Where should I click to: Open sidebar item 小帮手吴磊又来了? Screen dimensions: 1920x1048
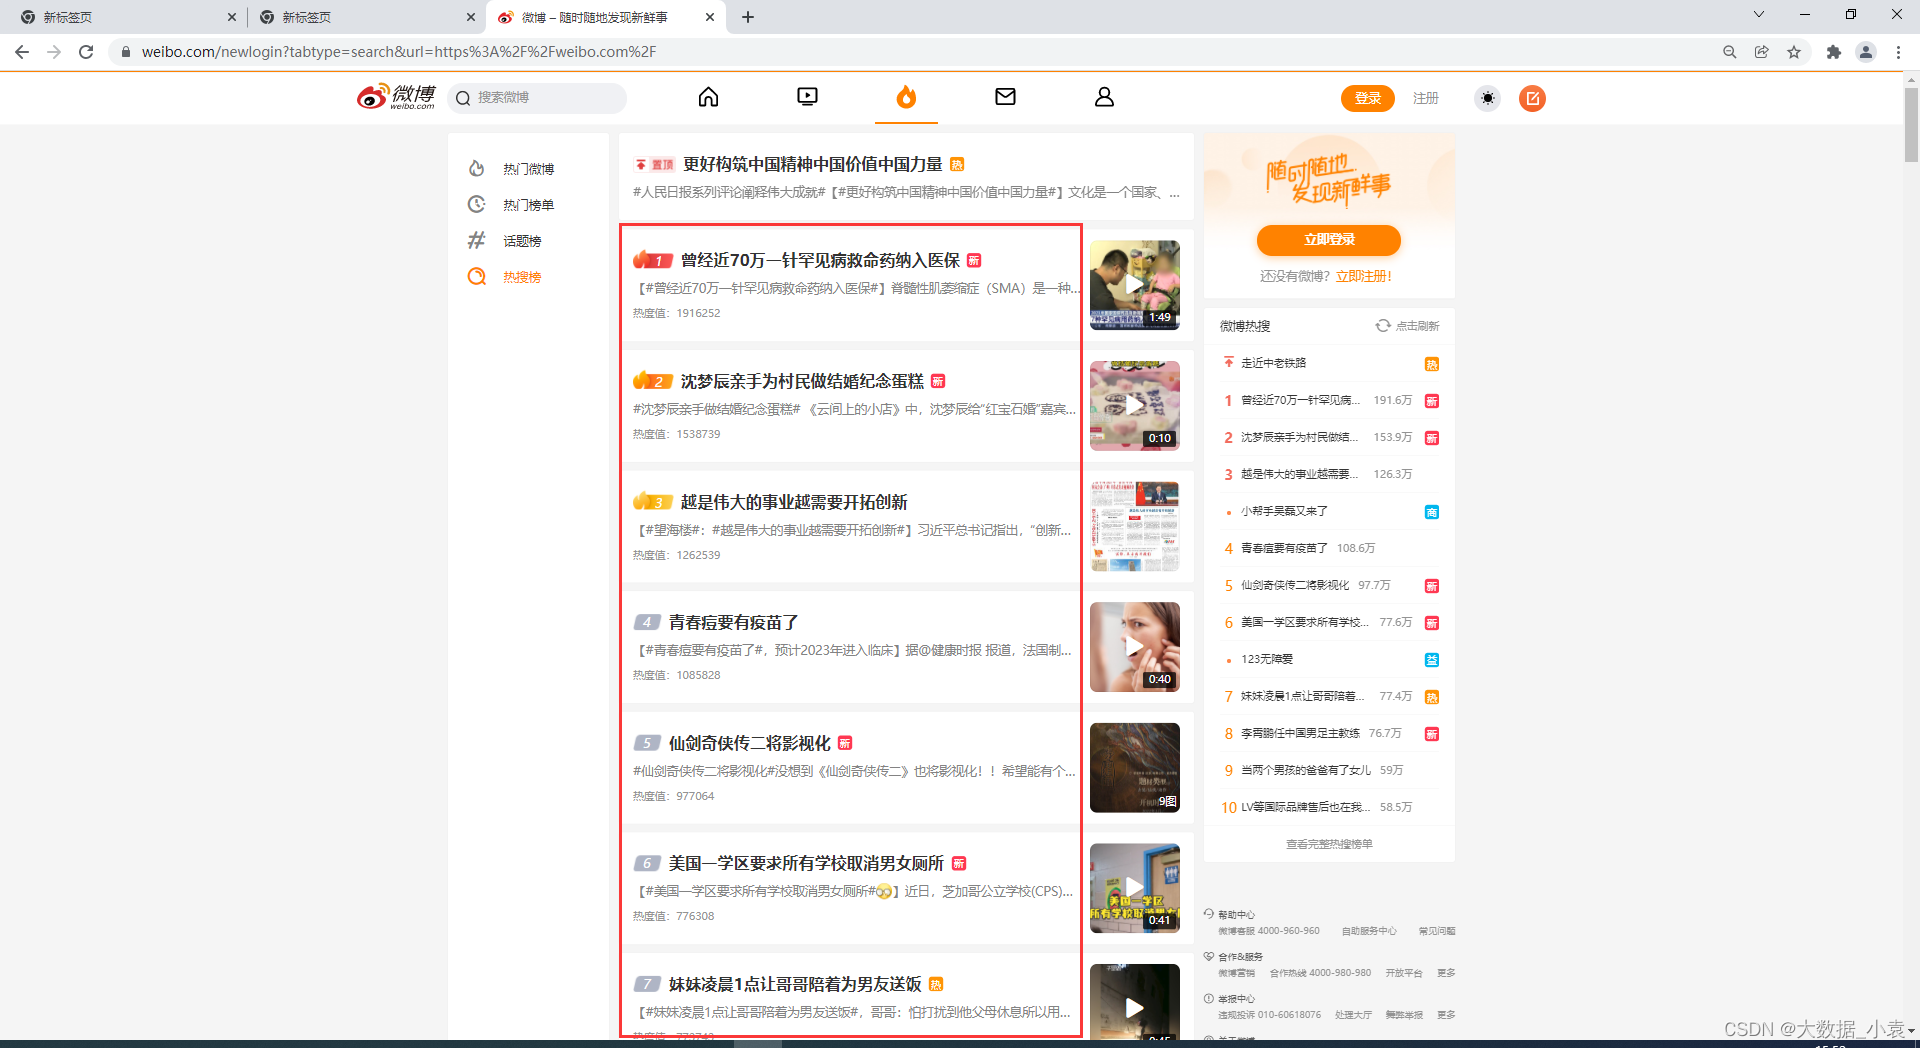pyautogui.click(x=1284, y=511)
